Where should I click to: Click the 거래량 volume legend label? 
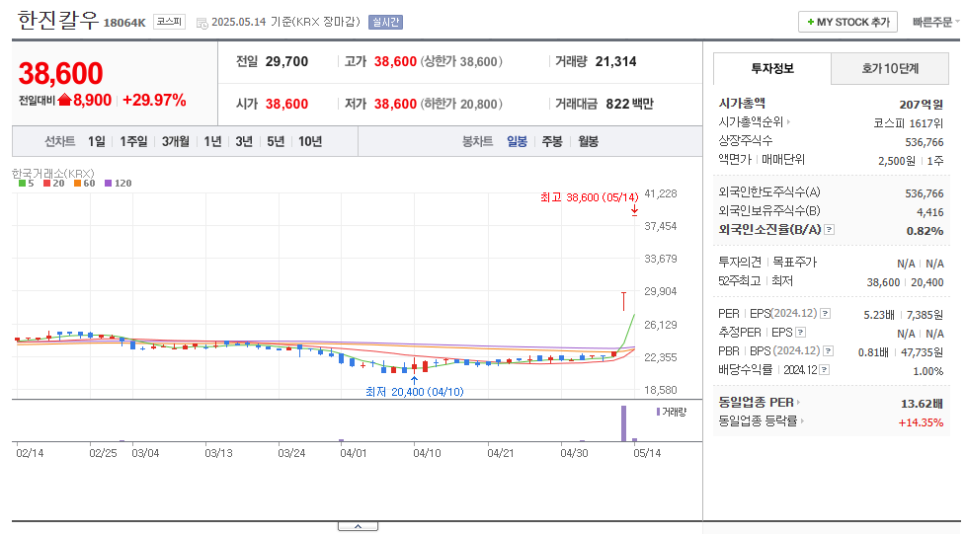pos(672,412)
